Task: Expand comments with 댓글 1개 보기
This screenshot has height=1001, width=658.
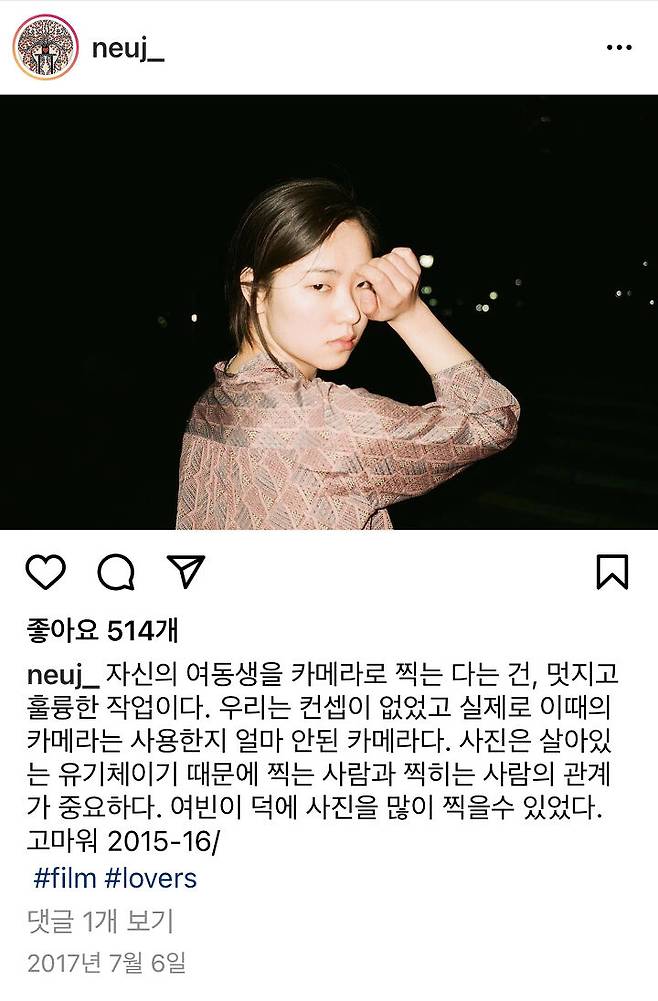Action: point(100,921)
